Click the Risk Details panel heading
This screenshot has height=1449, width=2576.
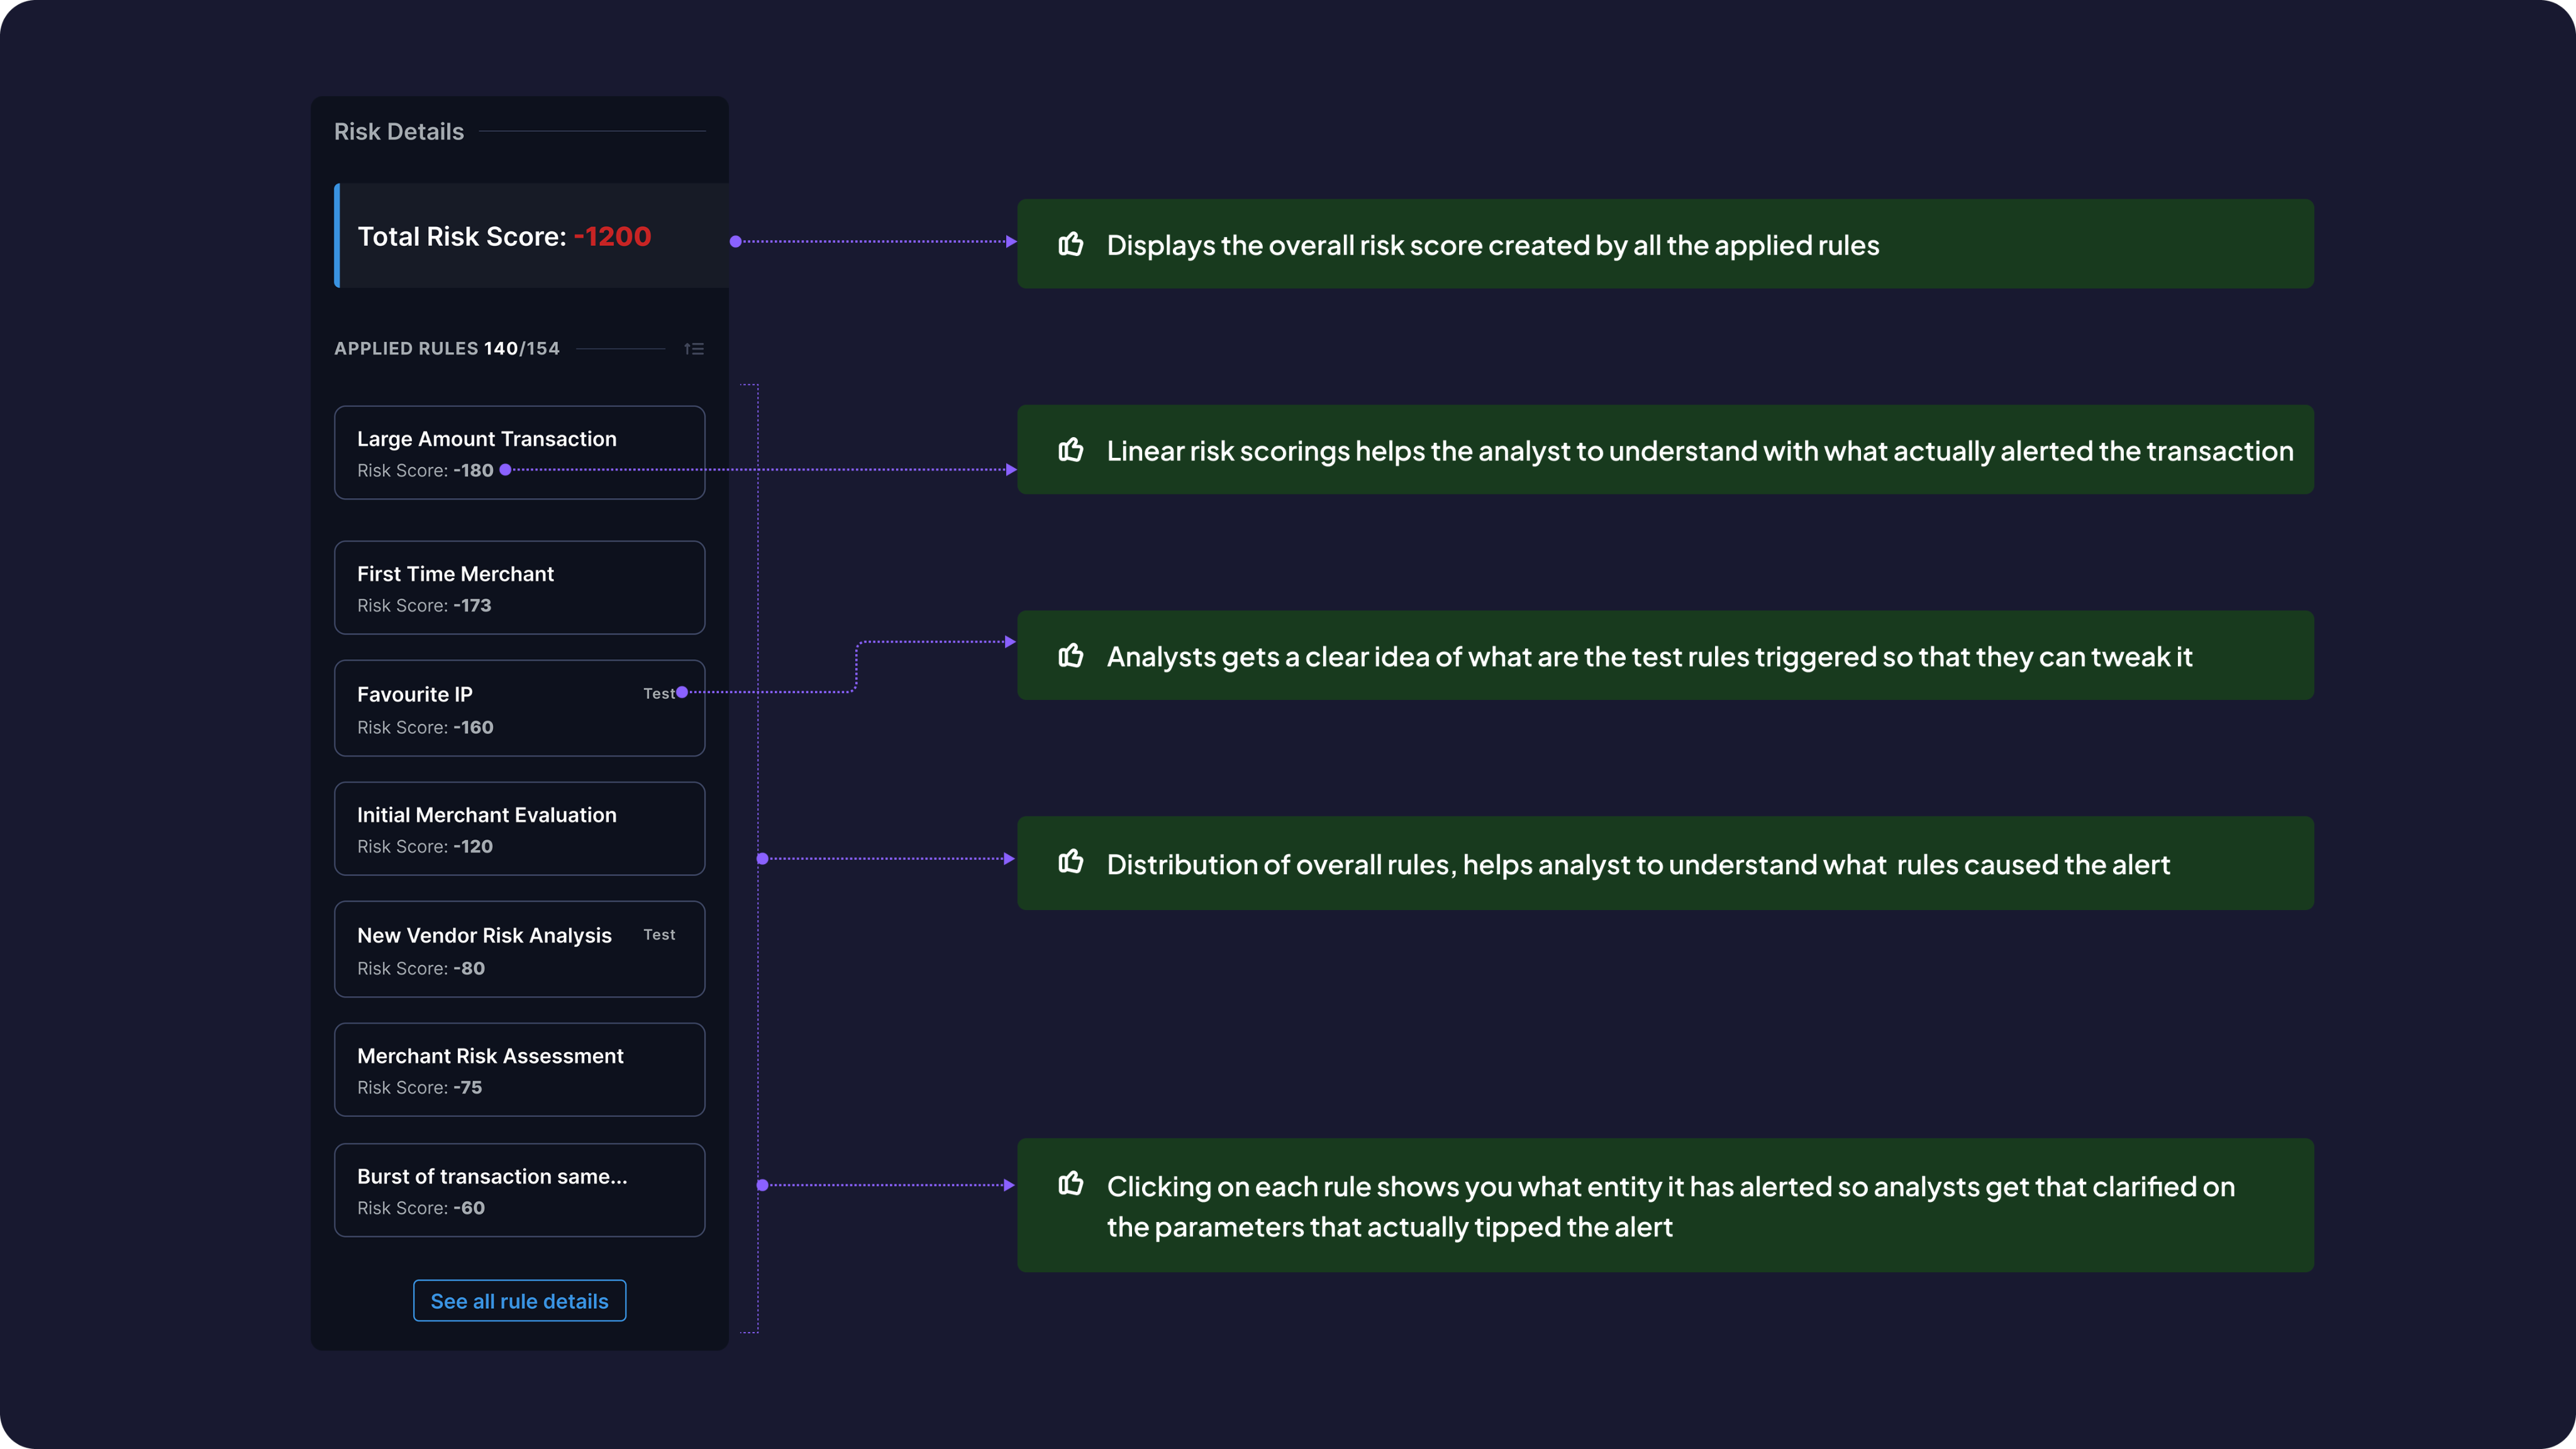(x=399, y=132)
